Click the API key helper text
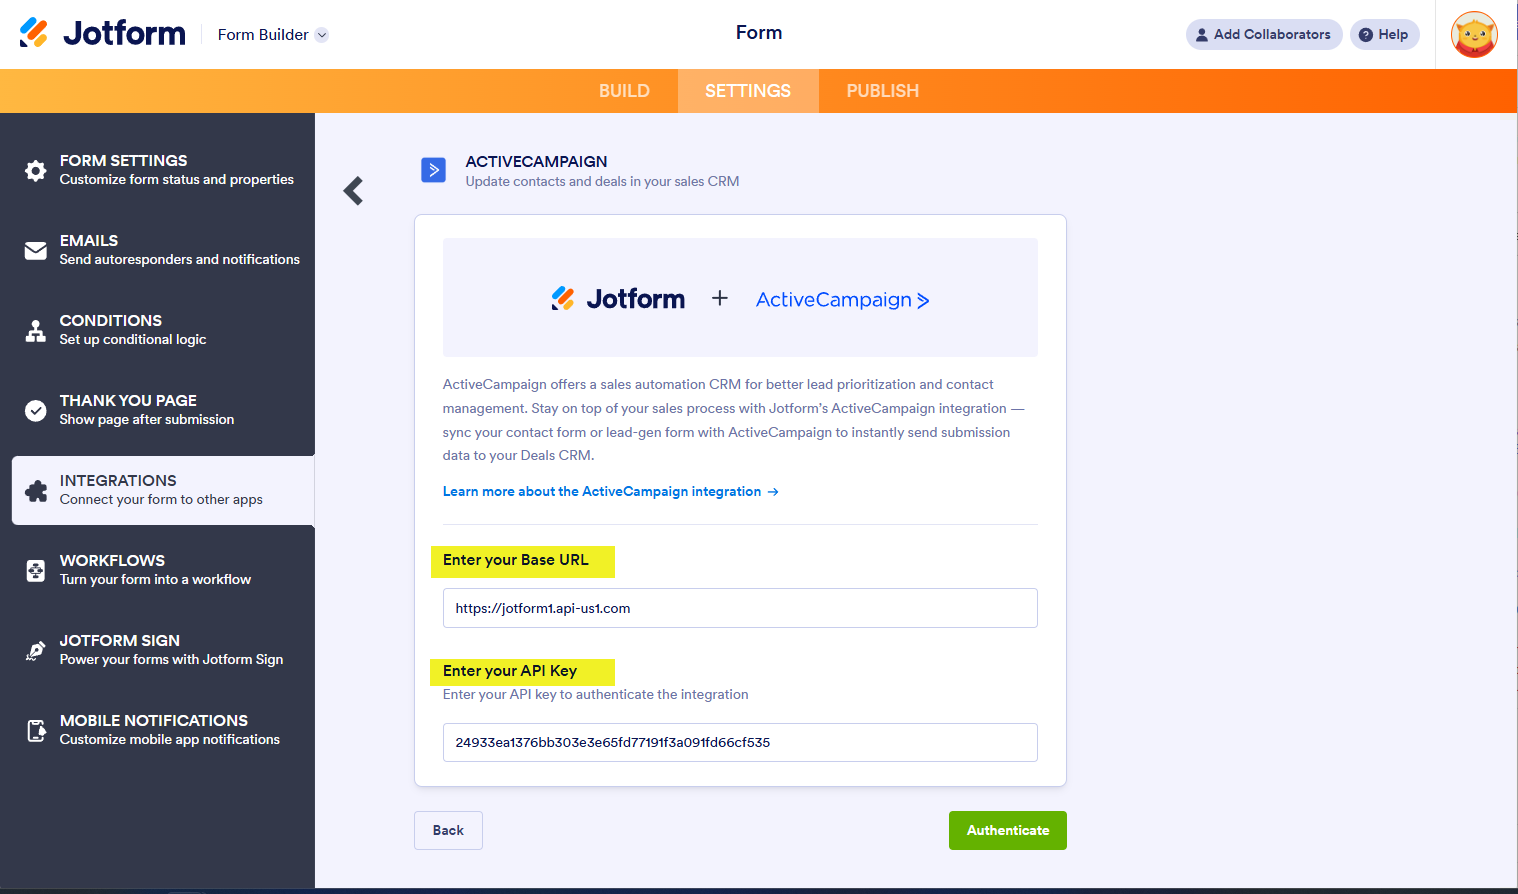The height and width of the screenshot is (894, 1518). tap(595, 694)
